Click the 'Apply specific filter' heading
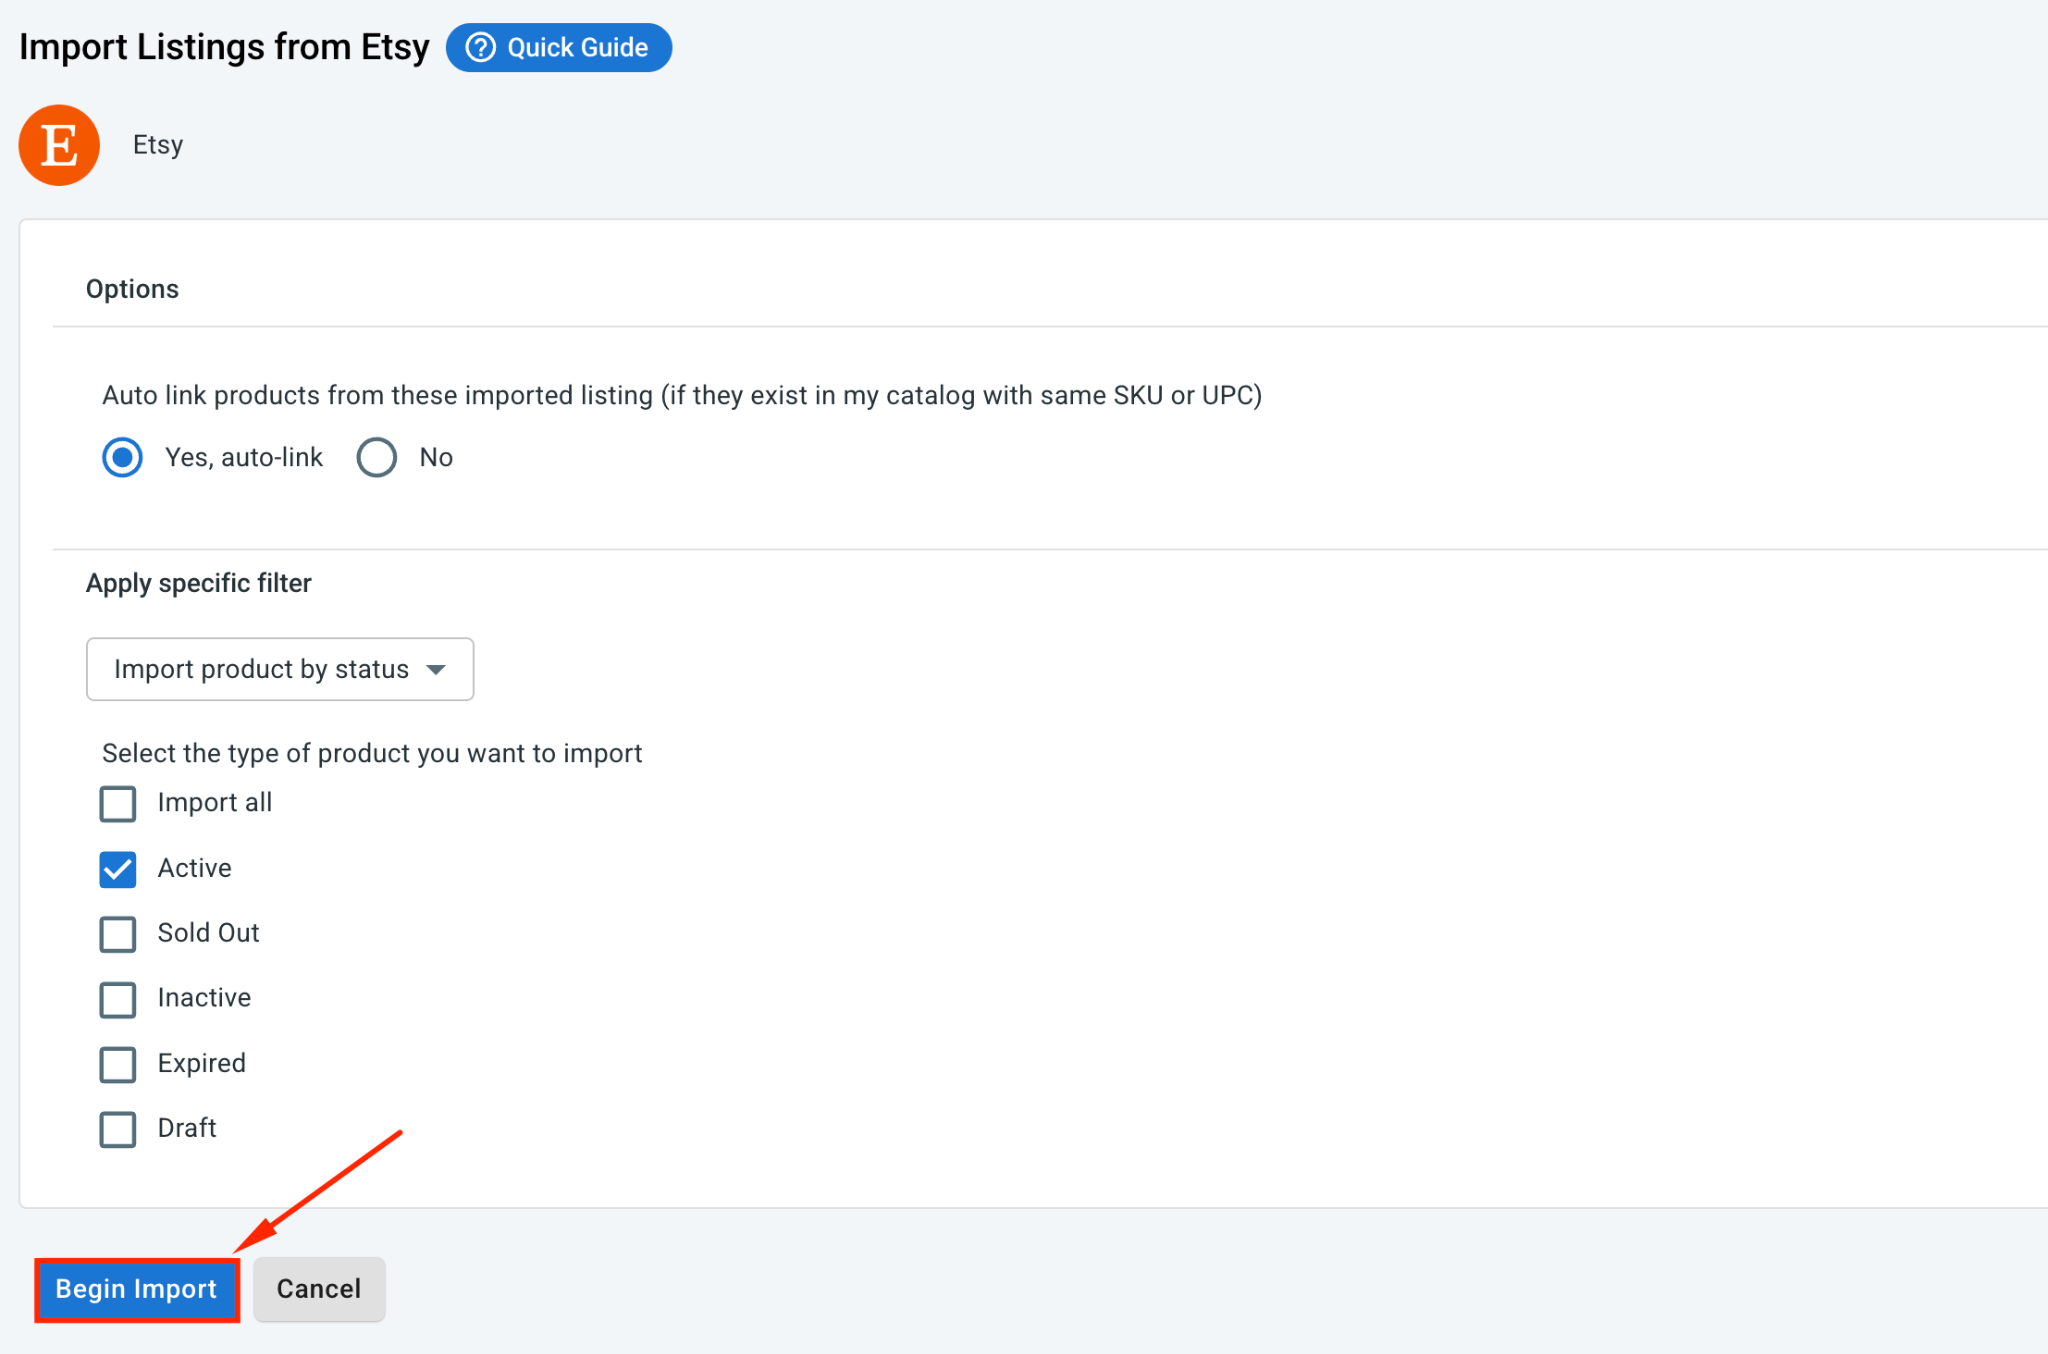Image resolution: width=2048 pixels, height=1354 pixels. click(199, 583)
